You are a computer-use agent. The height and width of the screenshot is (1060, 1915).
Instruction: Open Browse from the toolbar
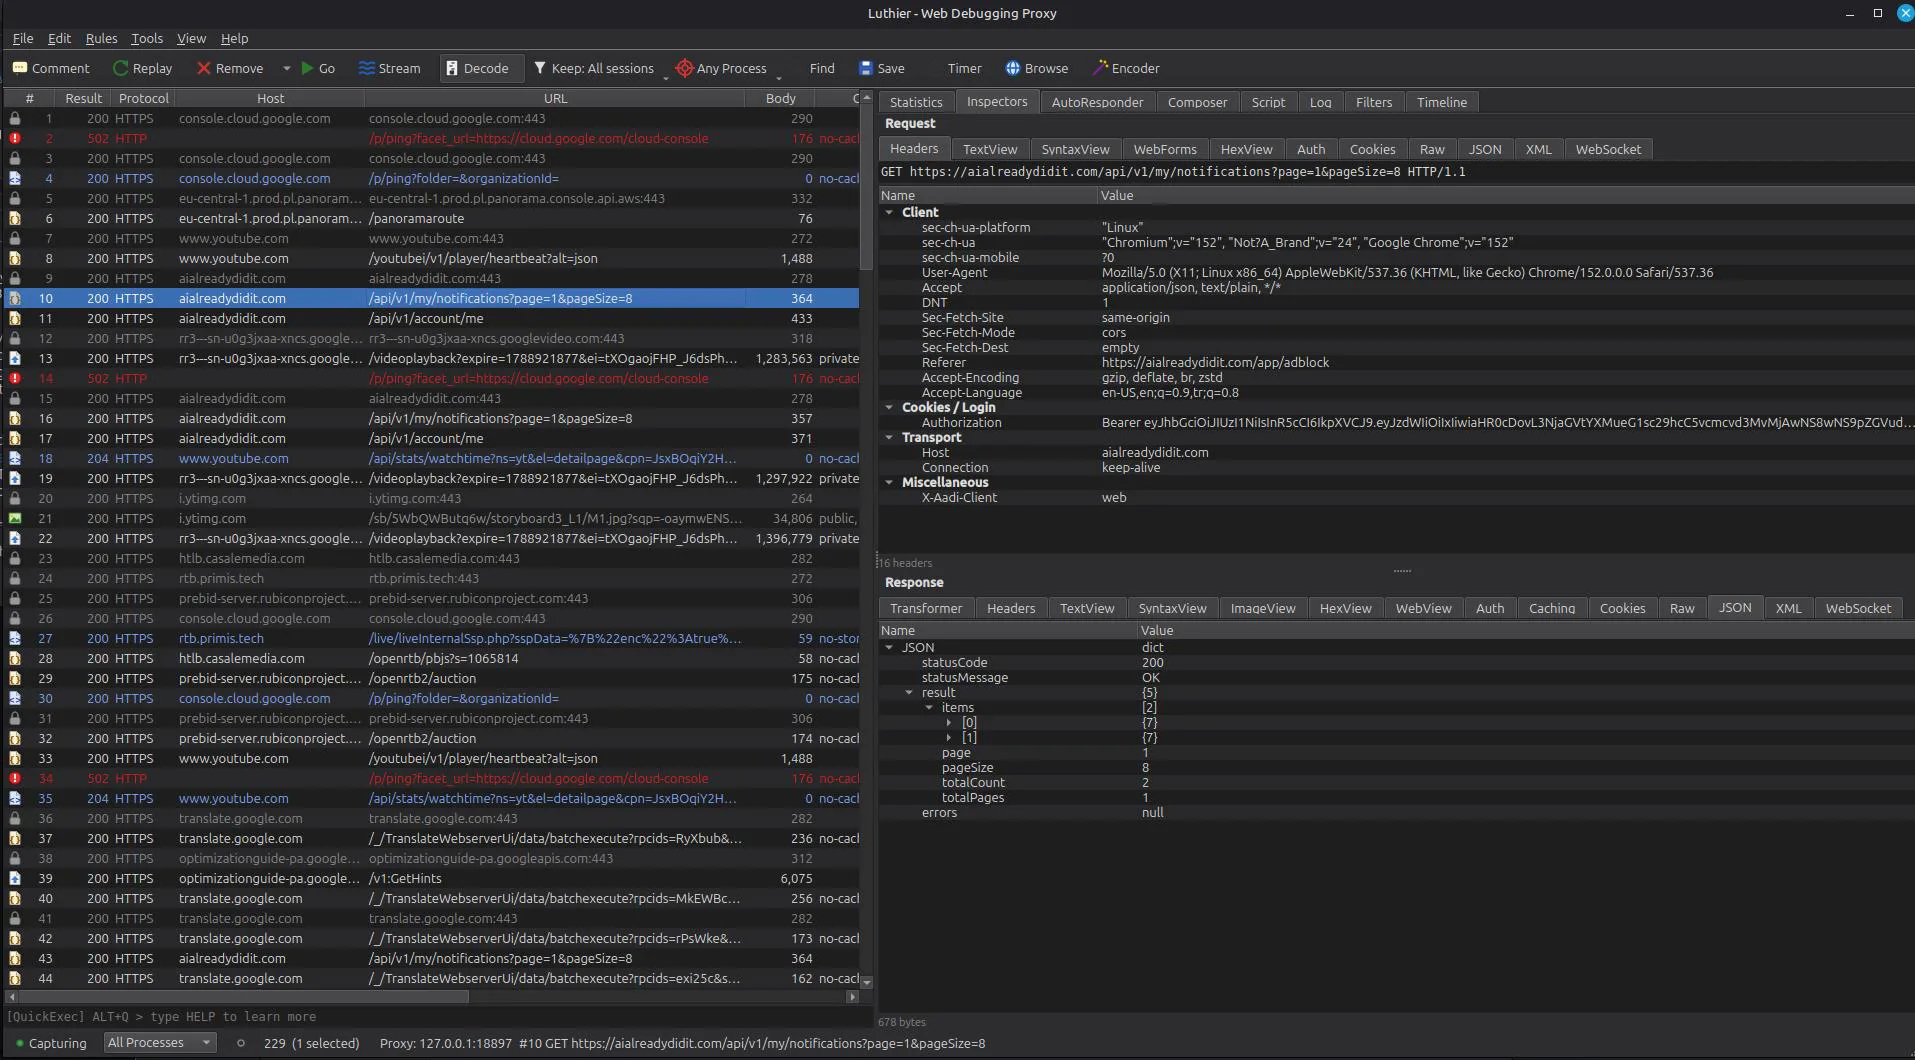1037,68
